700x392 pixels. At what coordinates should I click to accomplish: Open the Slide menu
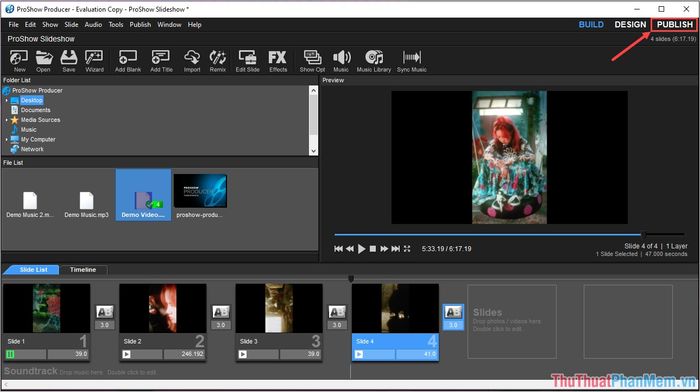pos(71,25)
